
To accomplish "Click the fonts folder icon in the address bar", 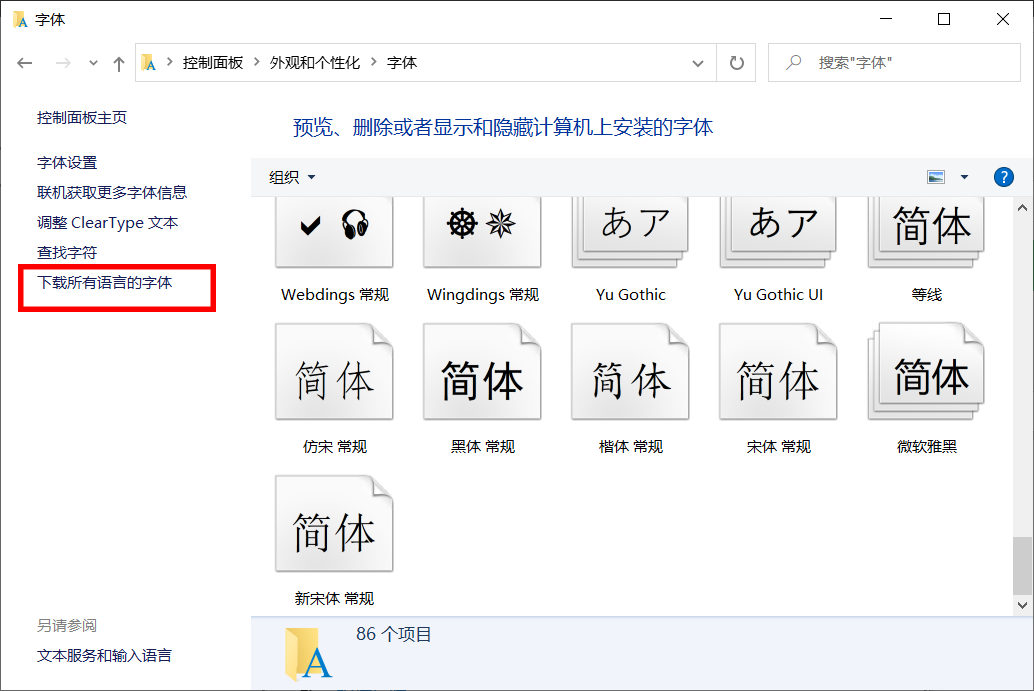I will pos(148,62).
